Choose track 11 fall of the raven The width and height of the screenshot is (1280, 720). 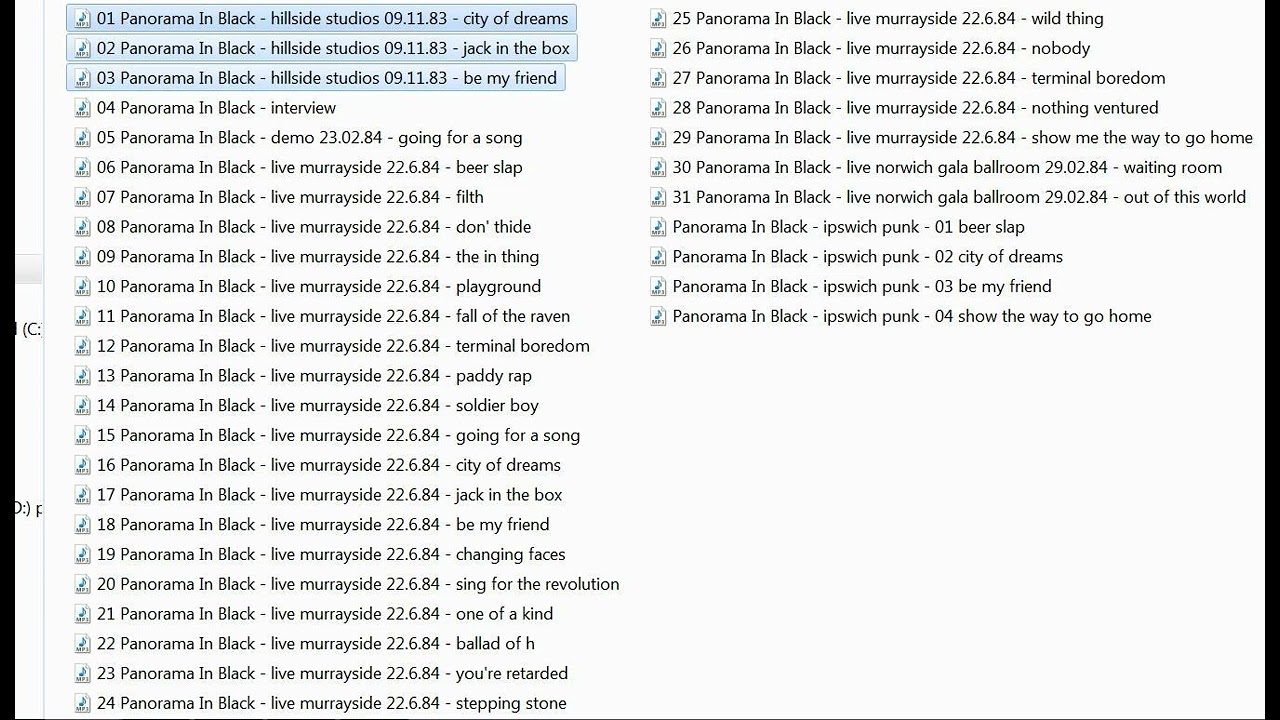coord(333,316)
